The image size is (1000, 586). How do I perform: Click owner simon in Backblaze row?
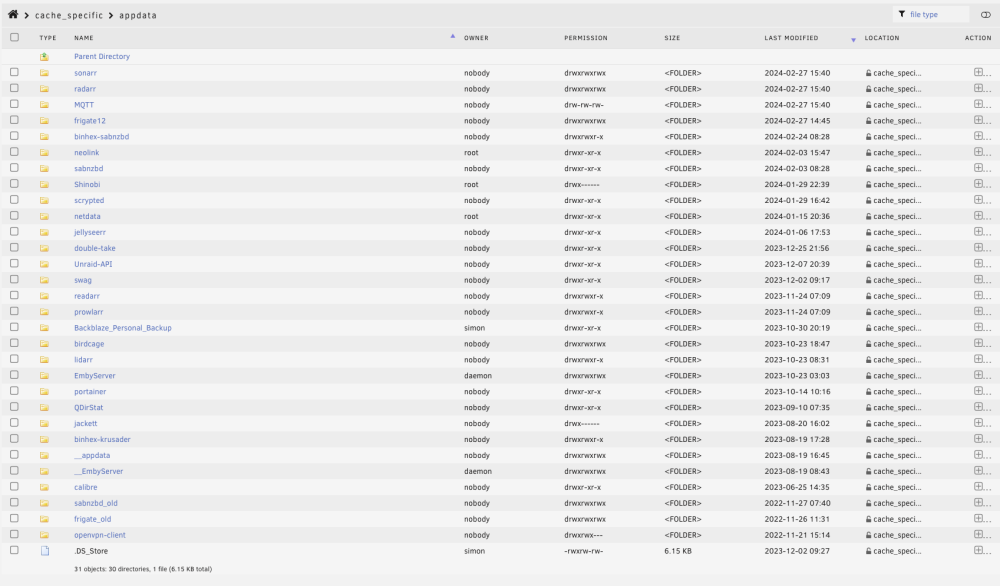[474, 328]
